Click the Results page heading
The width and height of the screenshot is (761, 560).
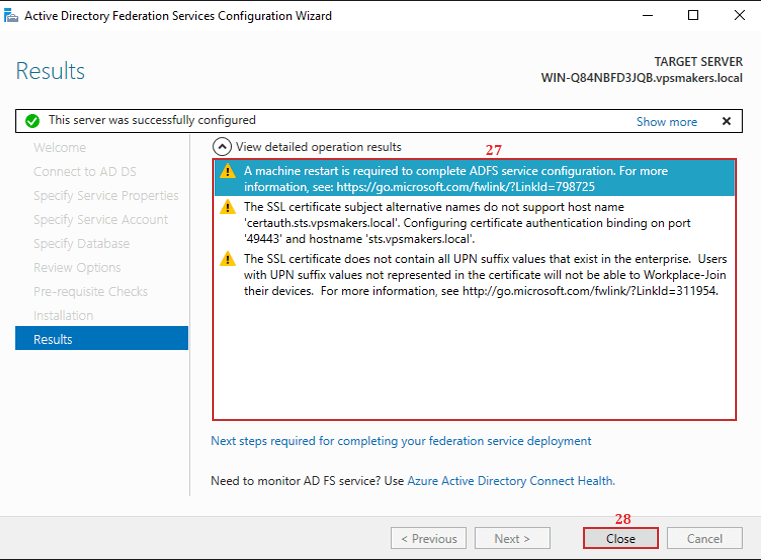[50, 71]
